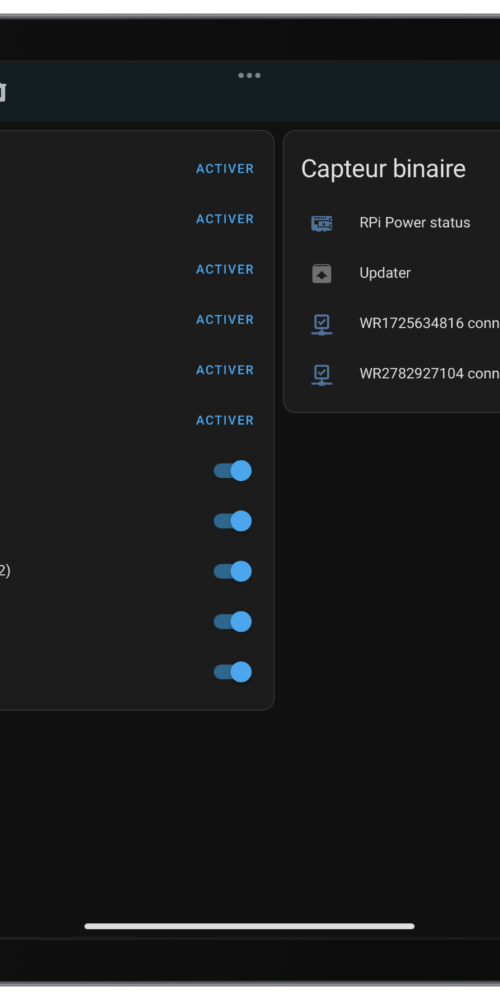Disable the first blue toggle switch
The image size is (500, 1000).
(233, 471)
